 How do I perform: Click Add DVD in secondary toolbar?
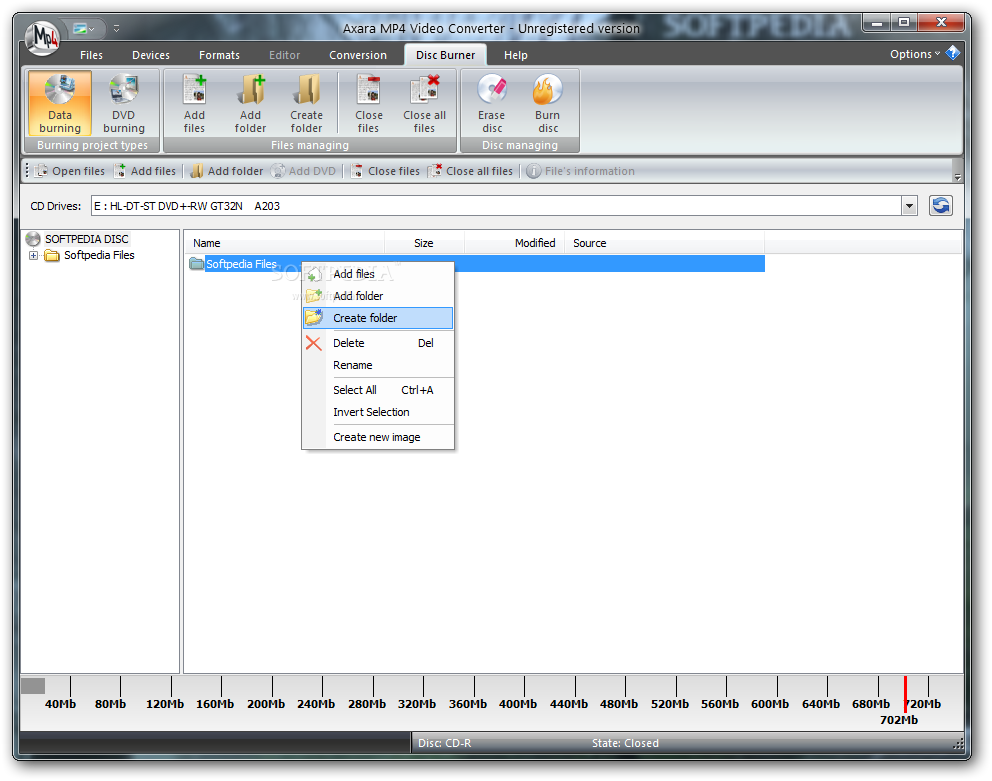[x=303, y=171]
